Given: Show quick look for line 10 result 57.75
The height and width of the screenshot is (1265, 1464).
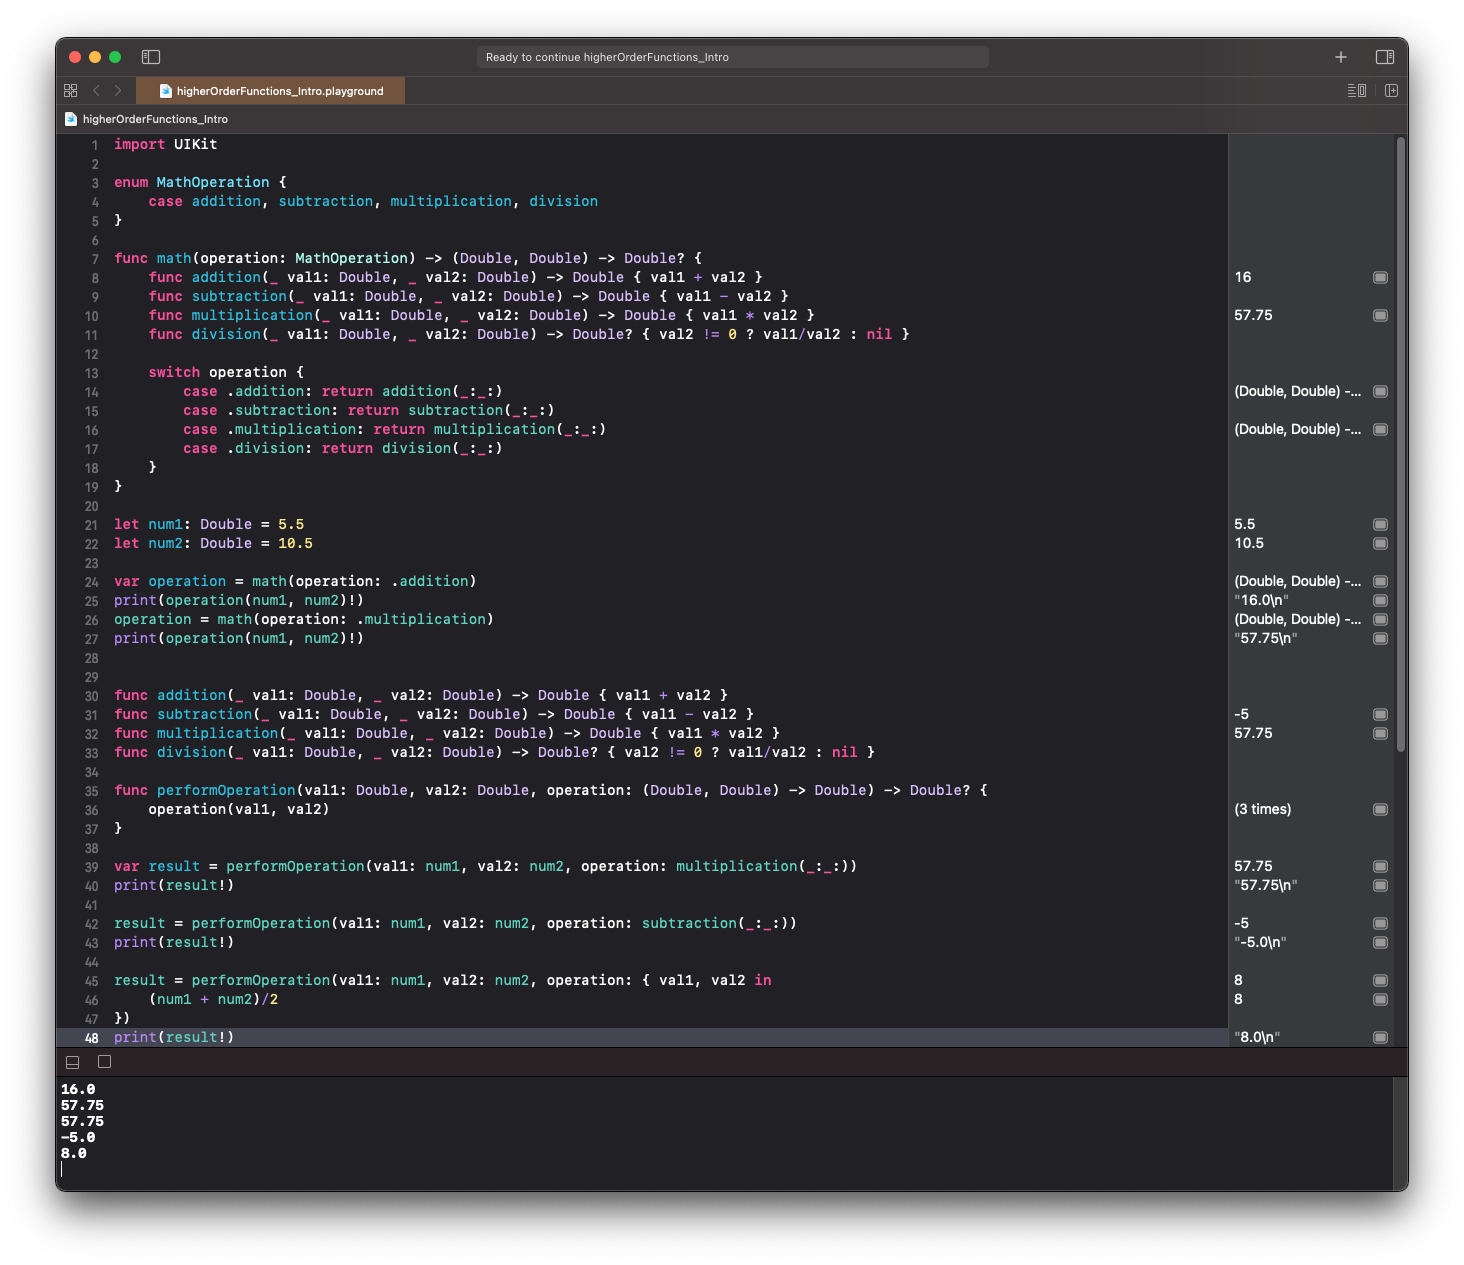Looking at the screenshot, I should click(1380, 315).
